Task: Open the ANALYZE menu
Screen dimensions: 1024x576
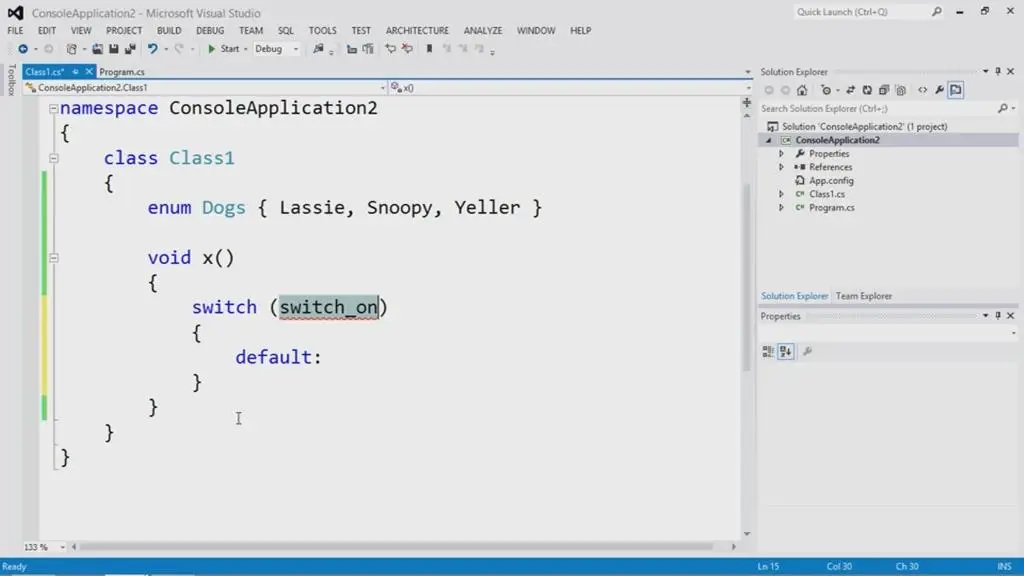Action: (483, 31)
